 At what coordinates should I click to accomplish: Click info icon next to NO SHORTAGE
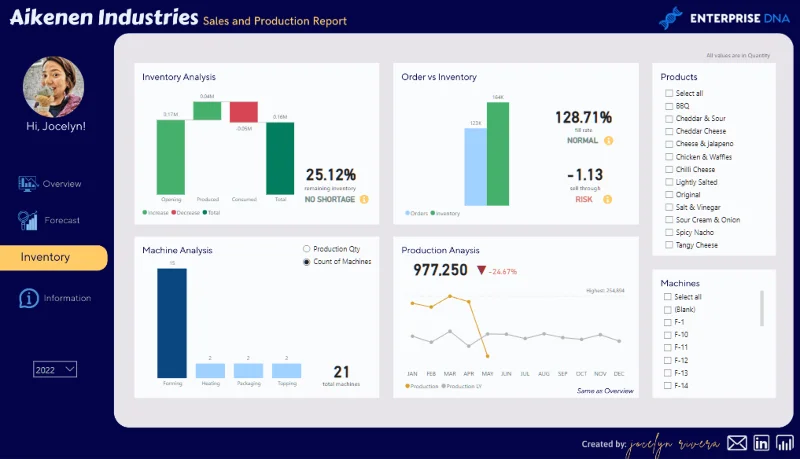click(364, 199)
